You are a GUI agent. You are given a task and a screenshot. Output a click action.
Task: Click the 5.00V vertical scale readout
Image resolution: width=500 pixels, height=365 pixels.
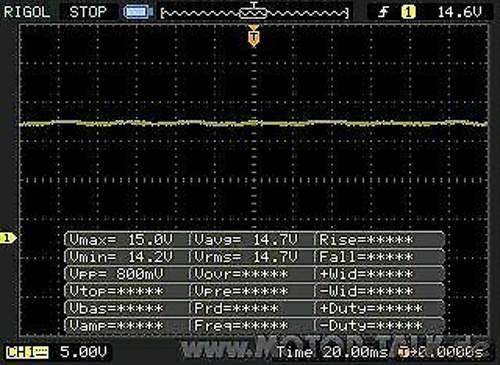83,352
